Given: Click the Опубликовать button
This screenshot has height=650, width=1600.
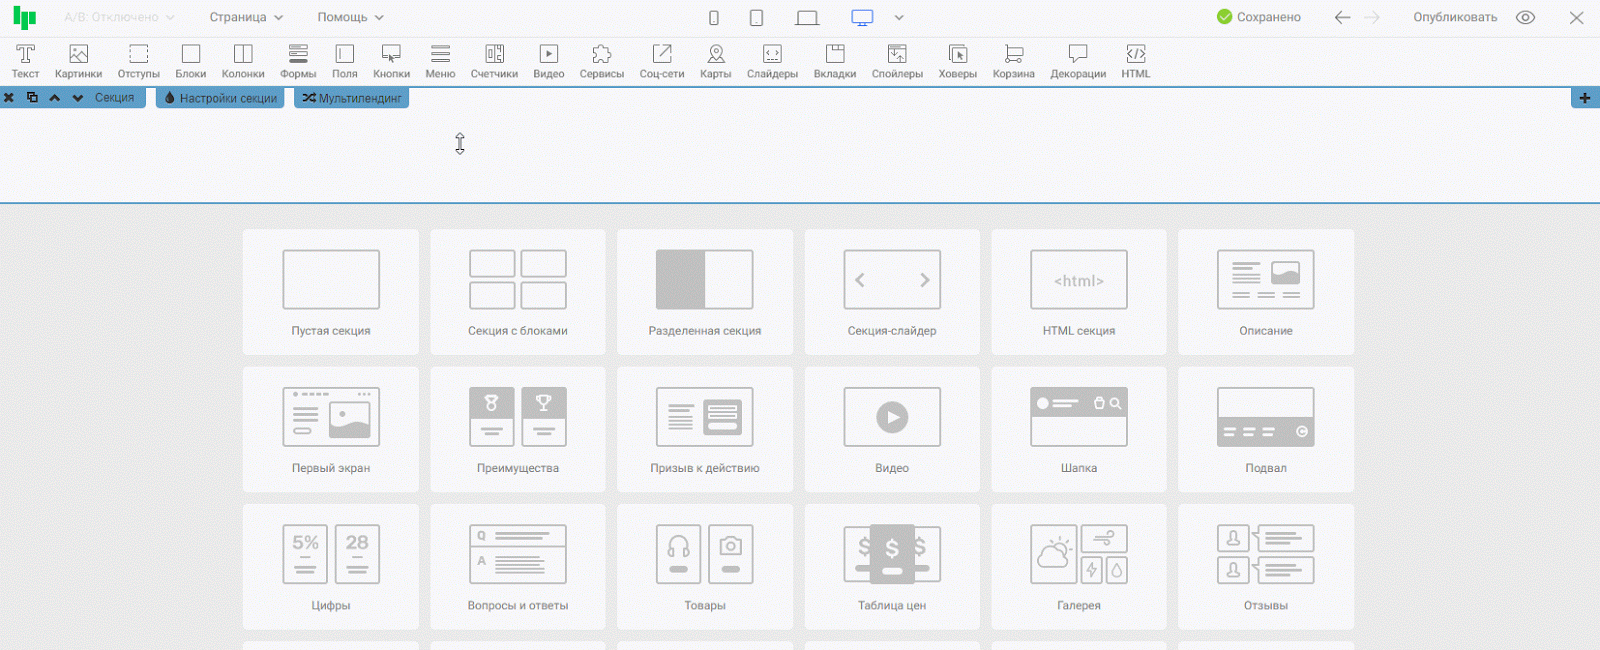Looking at the screenshot, I should point(1454,17).
